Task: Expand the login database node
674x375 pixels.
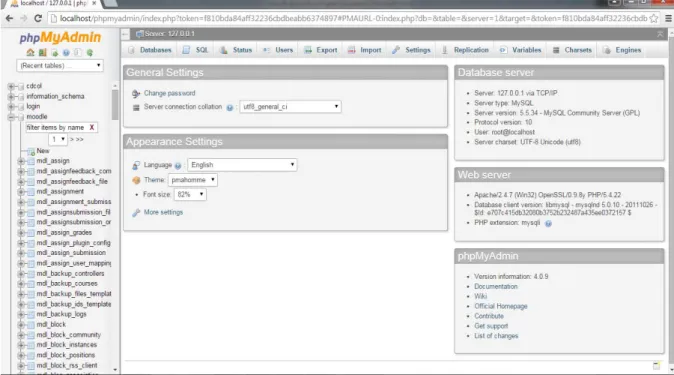Action: [11, 107]
